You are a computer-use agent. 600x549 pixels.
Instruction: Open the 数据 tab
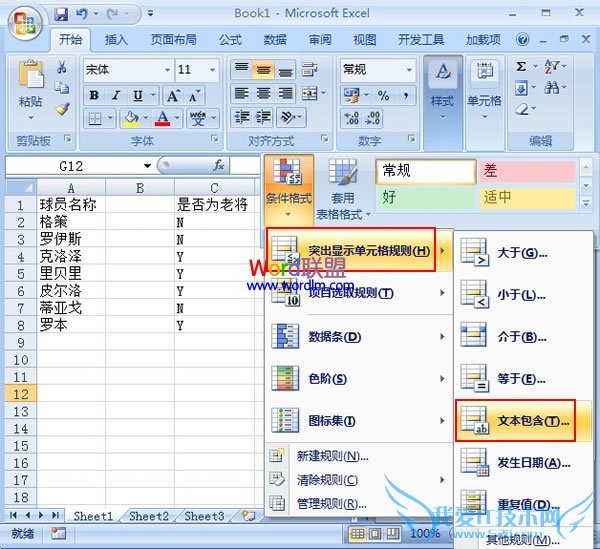(x=275, y=39)
